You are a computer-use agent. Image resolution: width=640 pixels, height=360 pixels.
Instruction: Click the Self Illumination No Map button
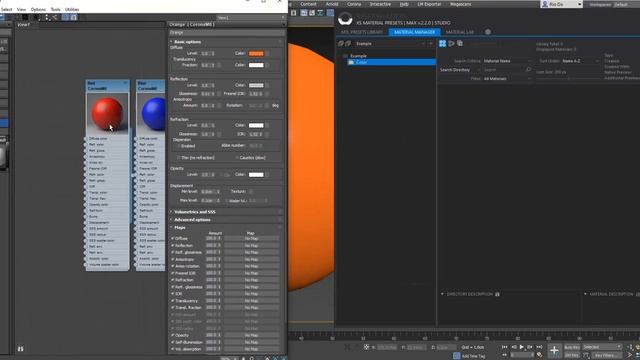click(x=251, y=342)
